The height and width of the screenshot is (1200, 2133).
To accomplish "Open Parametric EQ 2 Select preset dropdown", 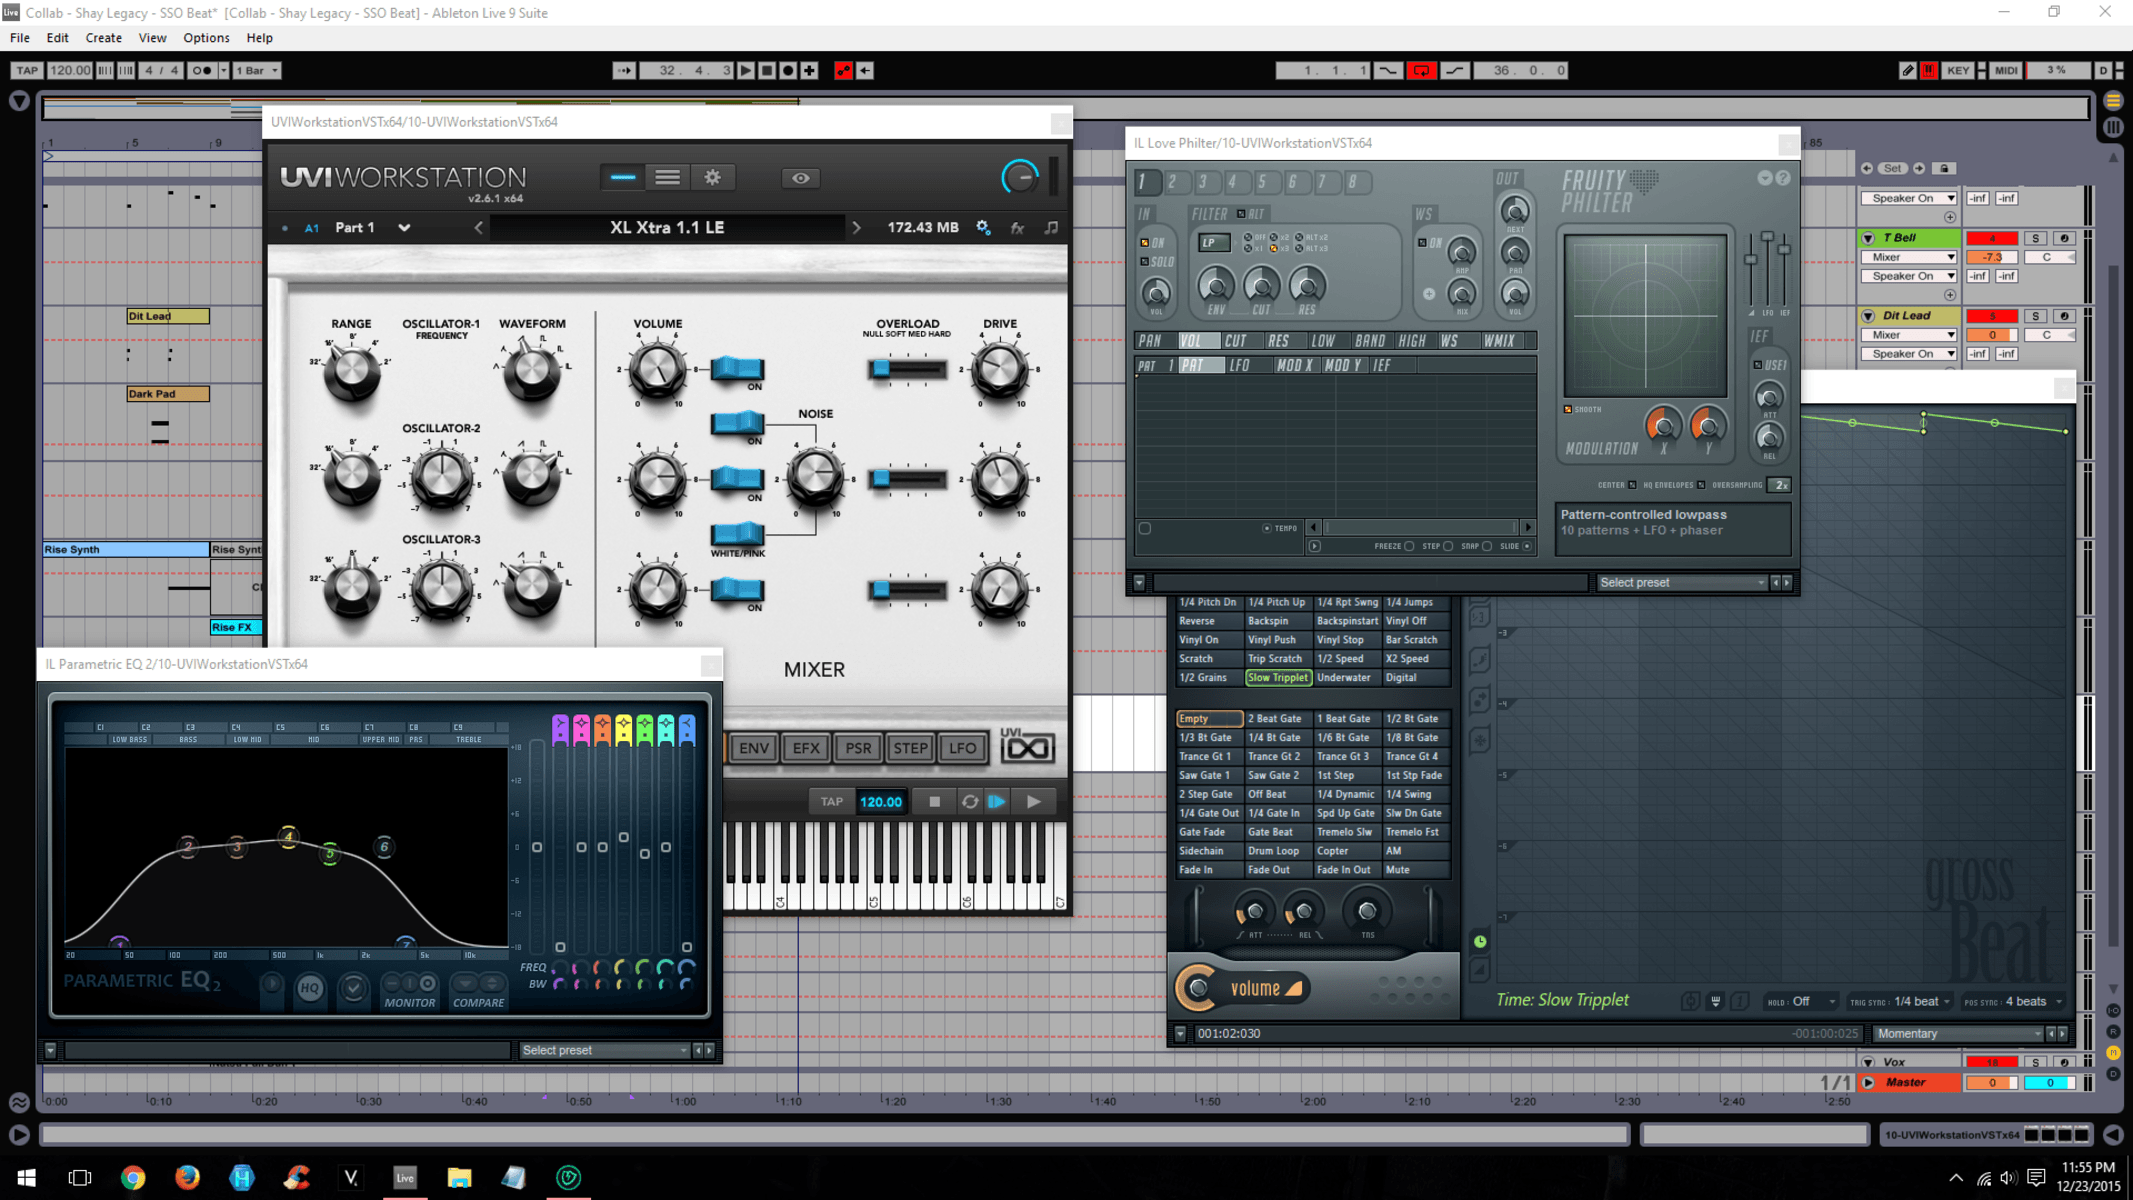I will [604, 1050].
